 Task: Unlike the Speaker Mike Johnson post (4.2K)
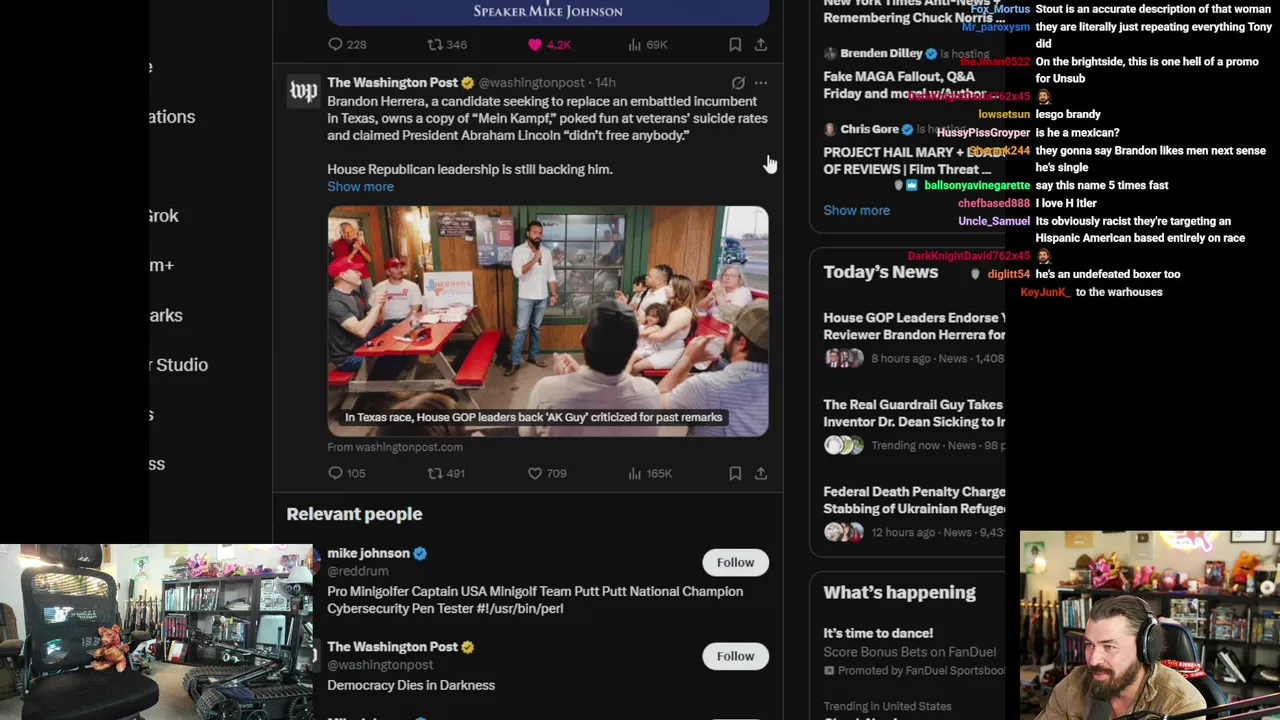pos(549,44)
